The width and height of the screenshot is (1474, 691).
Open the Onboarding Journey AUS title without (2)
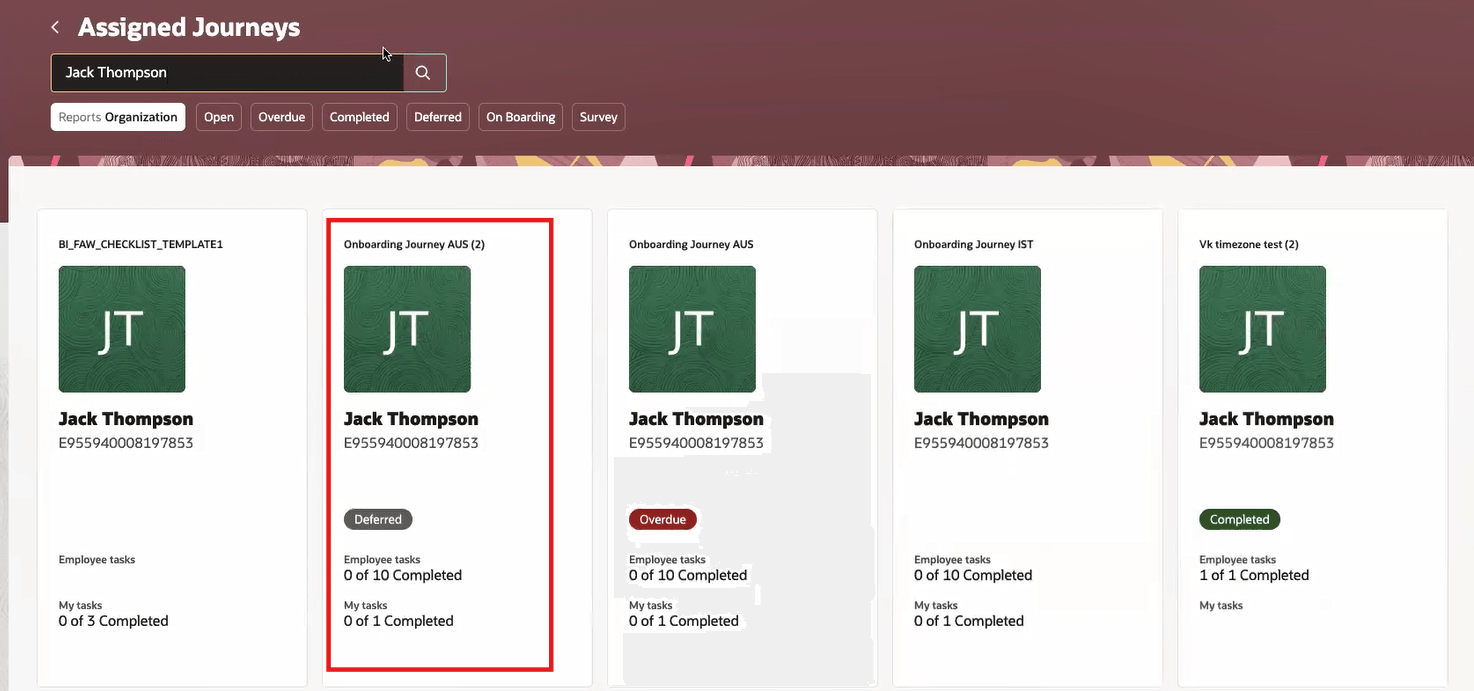691,244
